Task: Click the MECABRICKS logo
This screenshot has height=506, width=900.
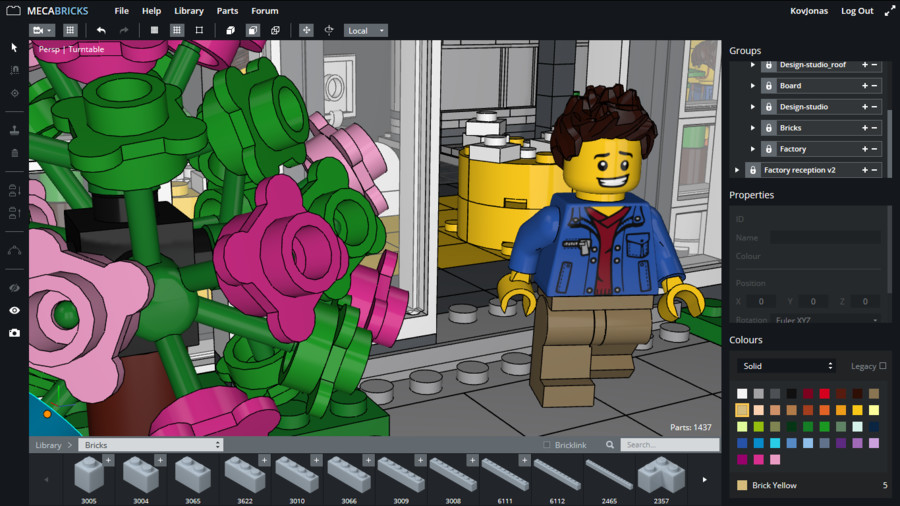Action: 48,11
